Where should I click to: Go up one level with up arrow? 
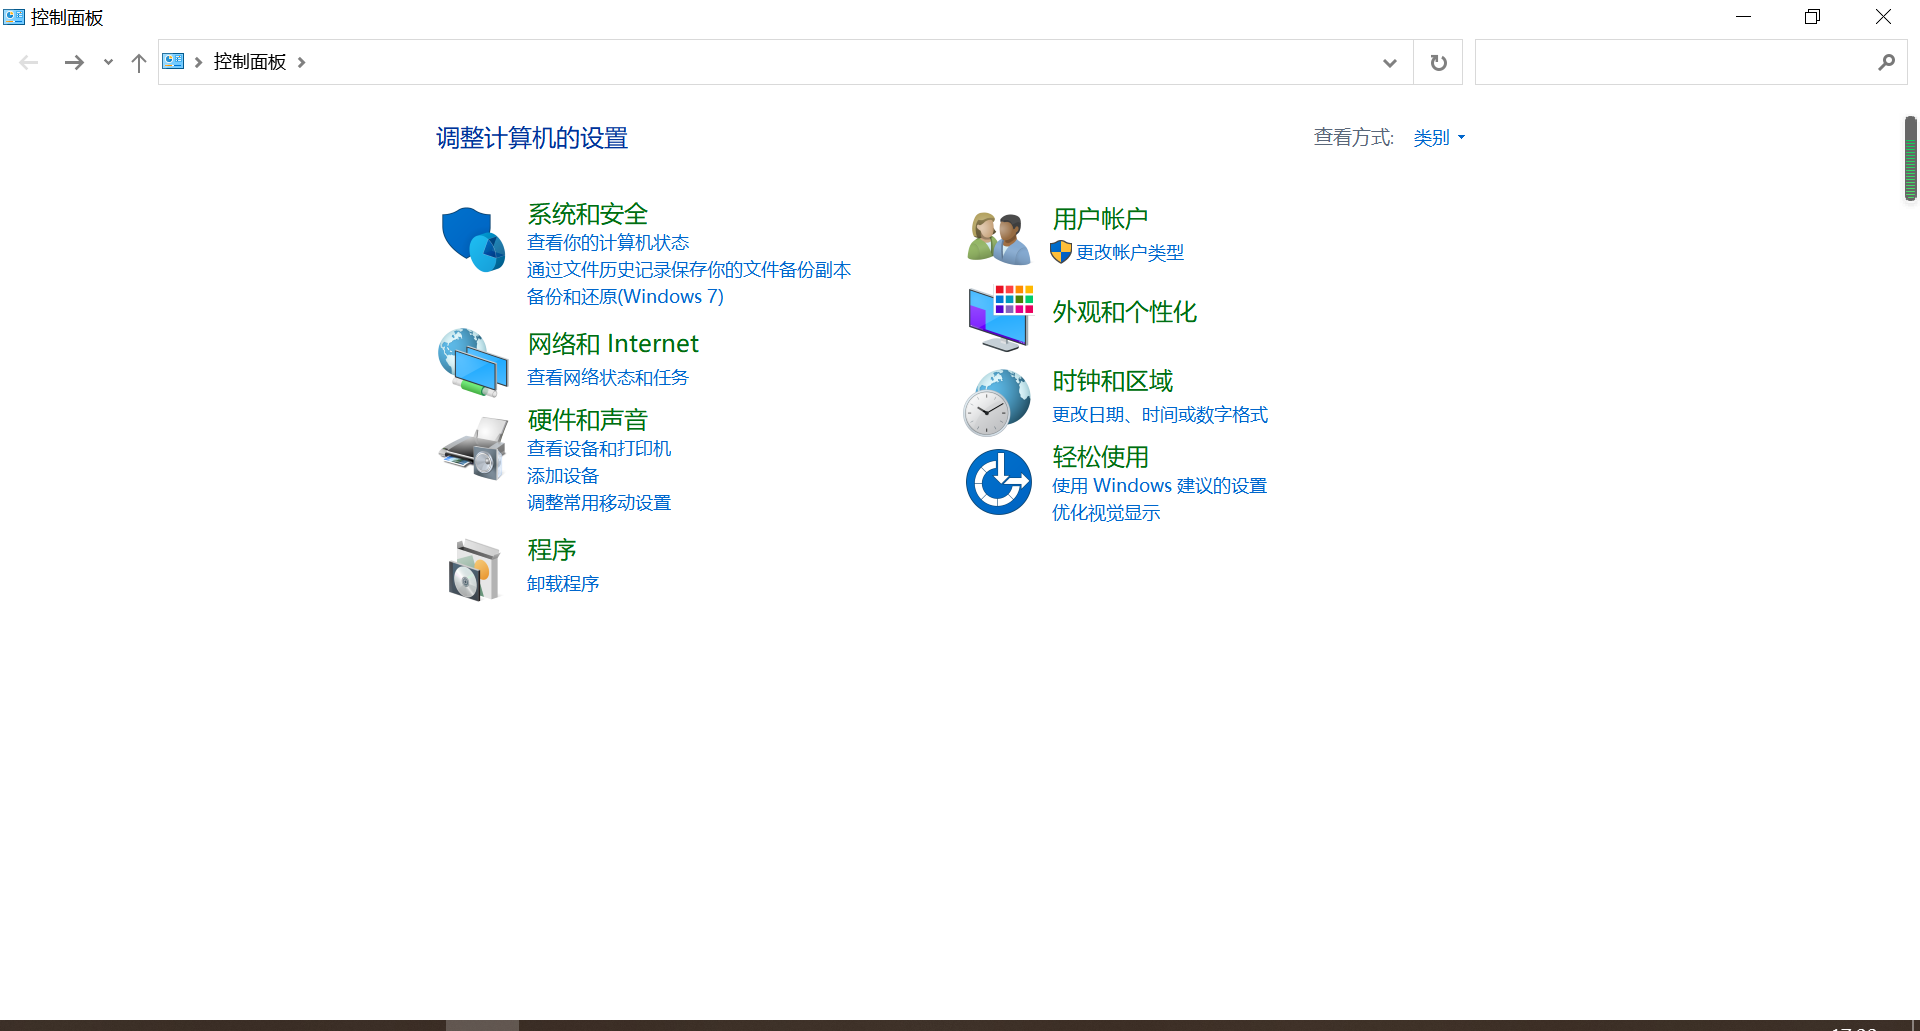coord(139,63)
